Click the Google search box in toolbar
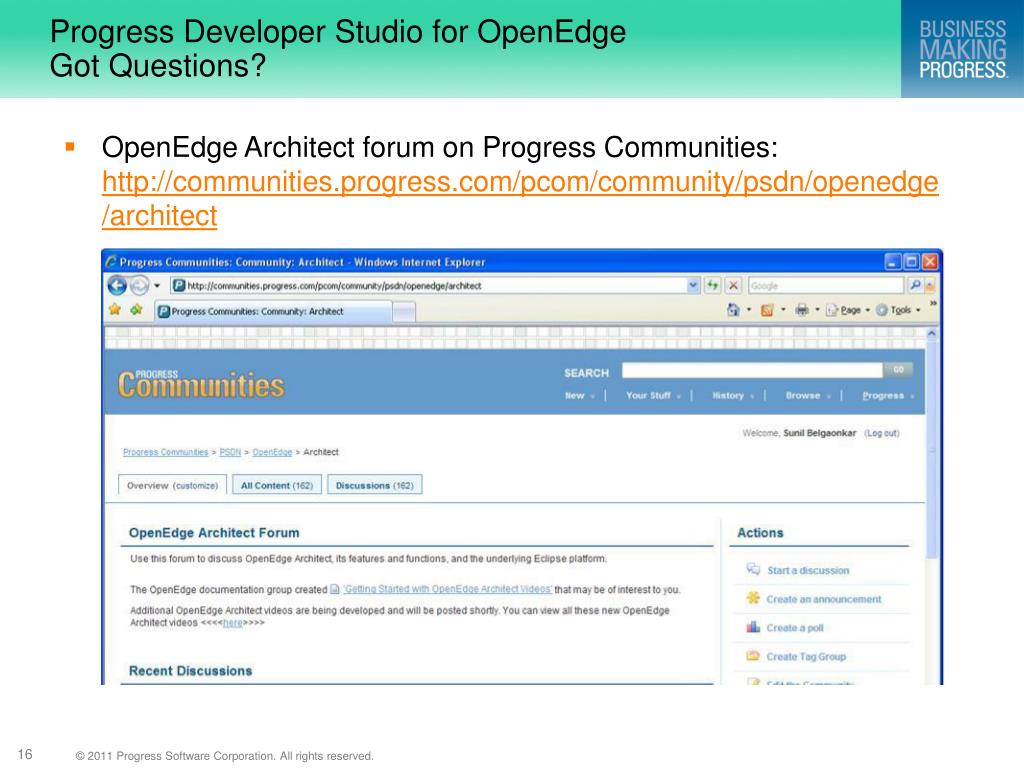The width and height of the screenshot is (1024, 768). click(825, 285)
